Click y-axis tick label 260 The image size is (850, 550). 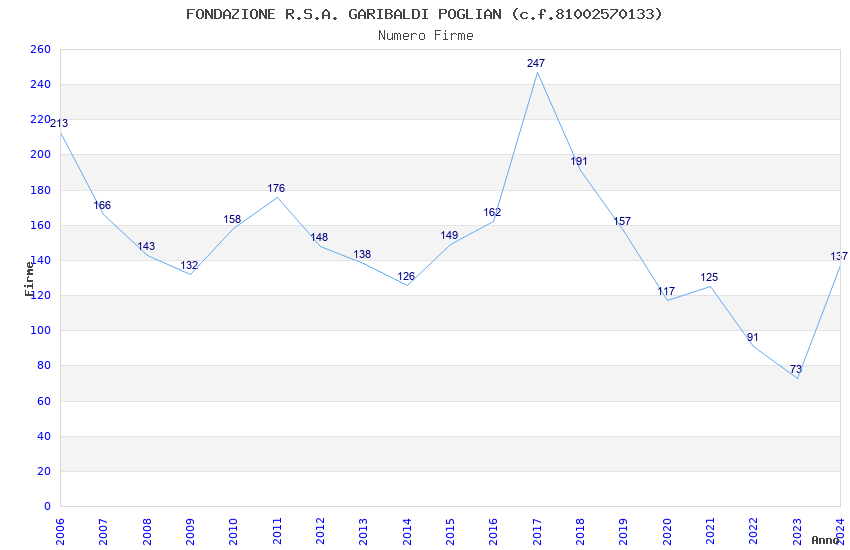coord(40,49)
